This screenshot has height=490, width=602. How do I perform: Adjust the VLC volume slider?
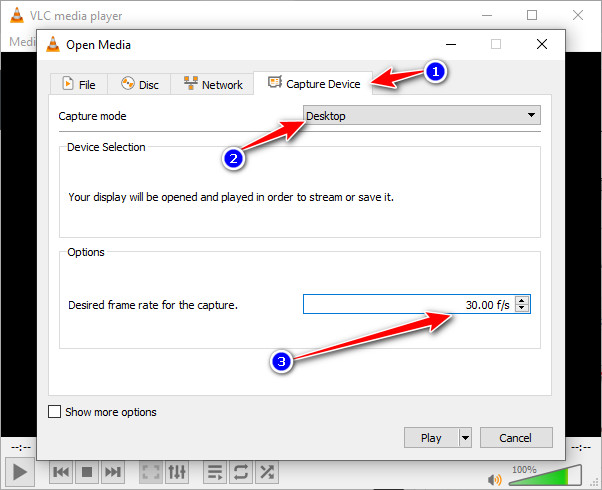tap(545, 476)
